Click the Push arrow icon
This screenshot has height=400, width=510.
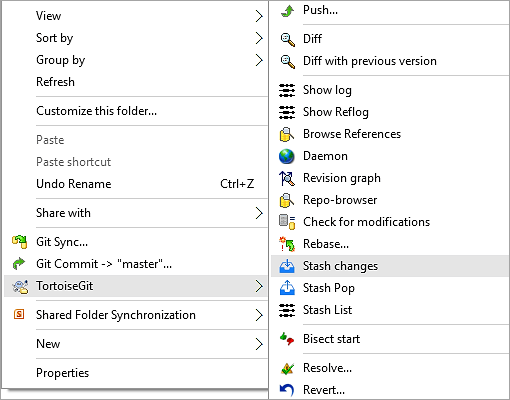[287, 11]
